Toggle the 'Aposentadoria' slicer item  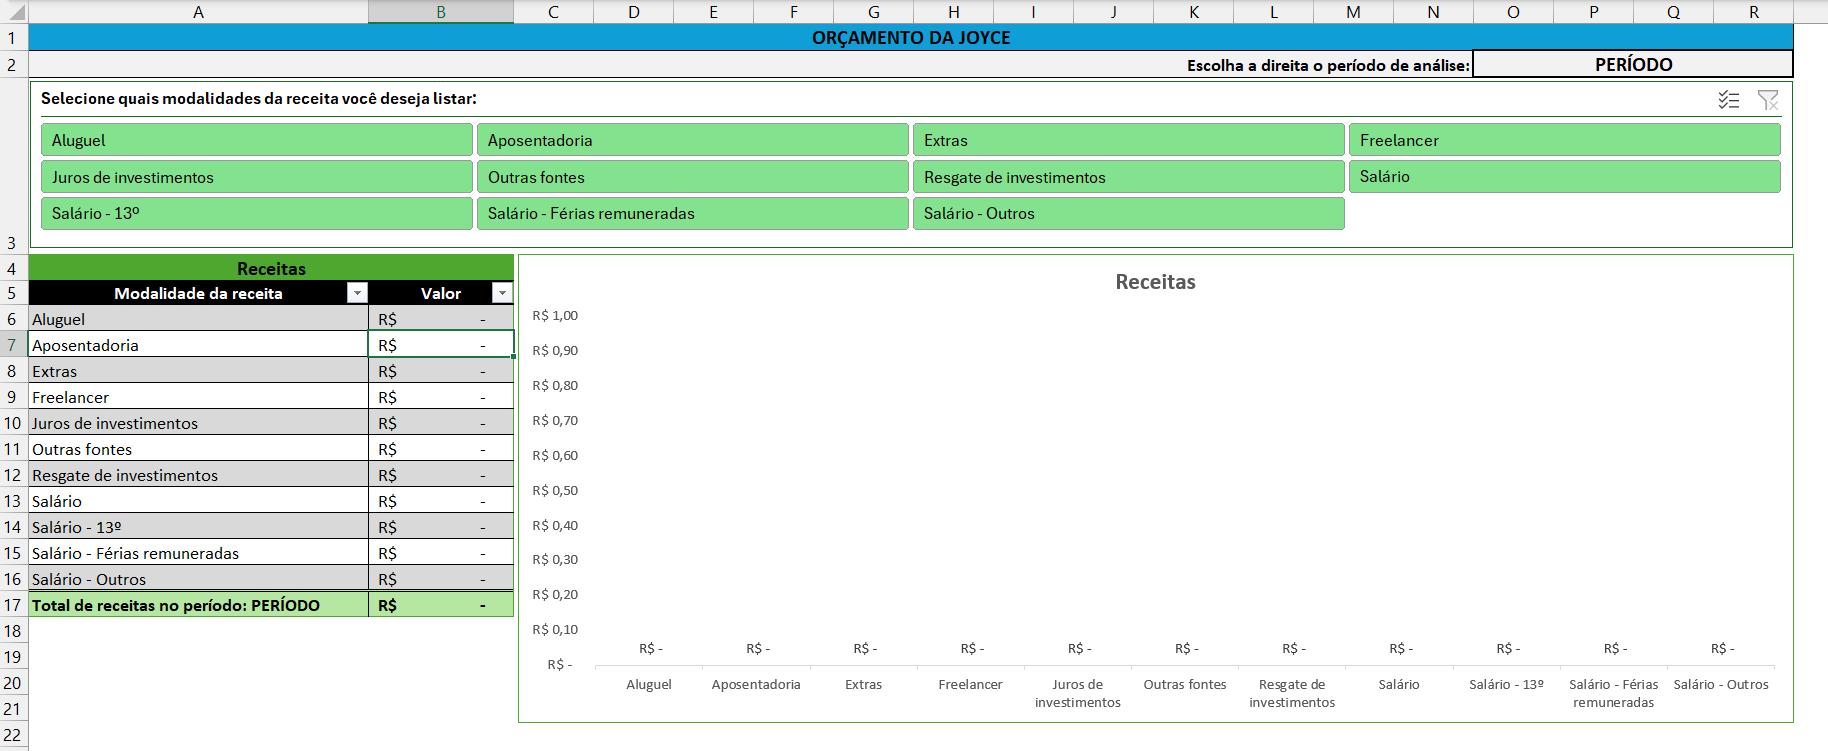point(692,140)
